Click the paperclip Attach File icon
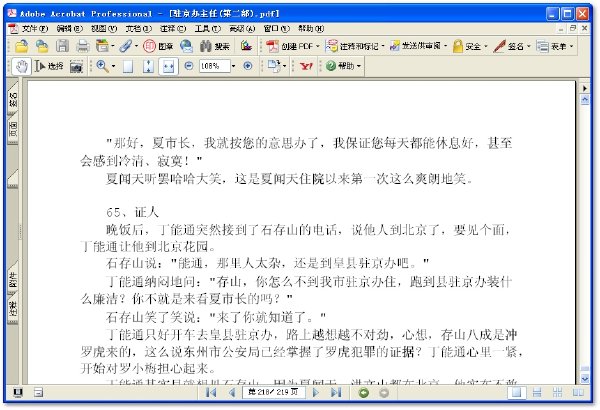The height and width of the screenshot is (410, 600). tap(126, 46)
